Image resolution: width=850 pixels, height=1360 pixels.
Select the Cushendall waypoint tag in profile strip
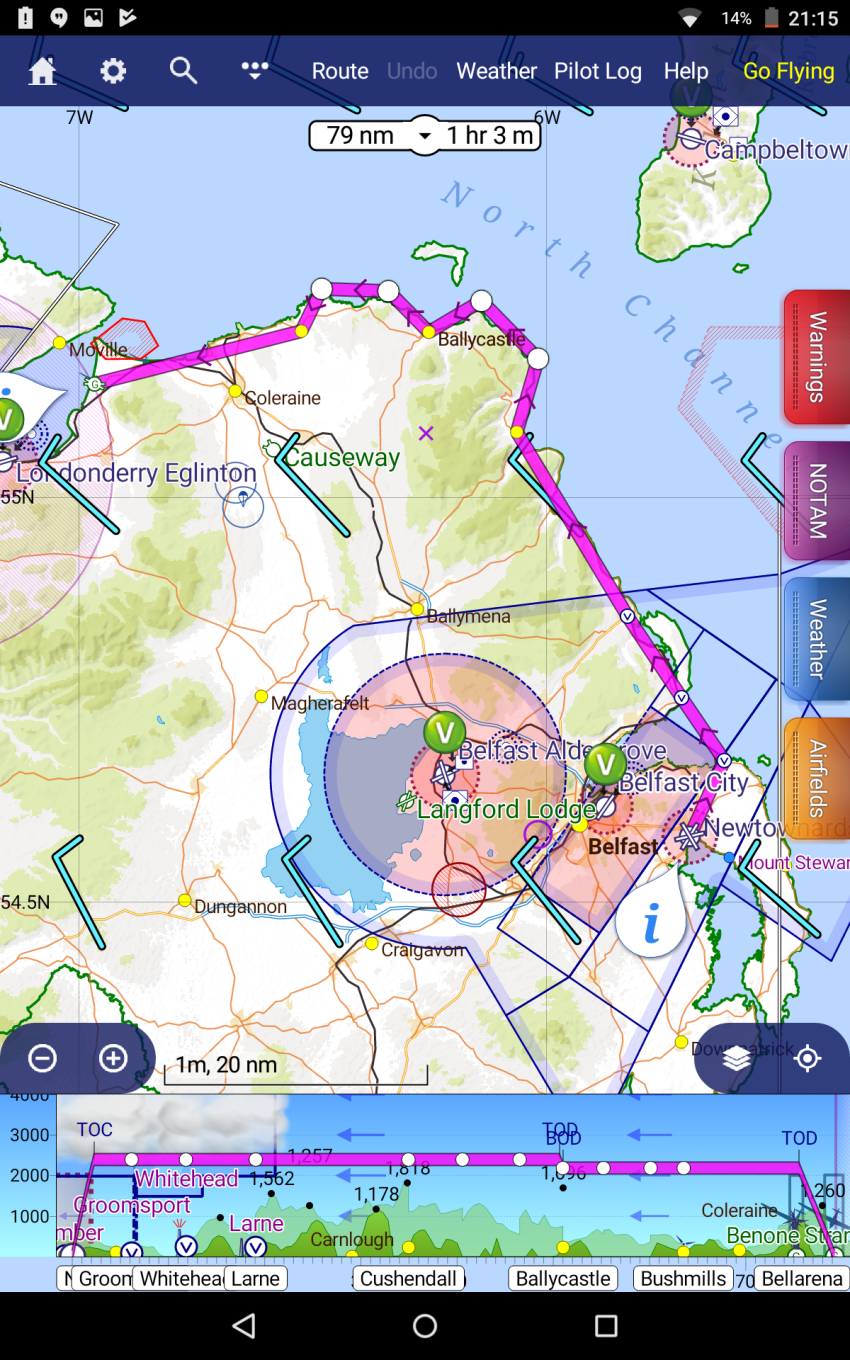408,1278
